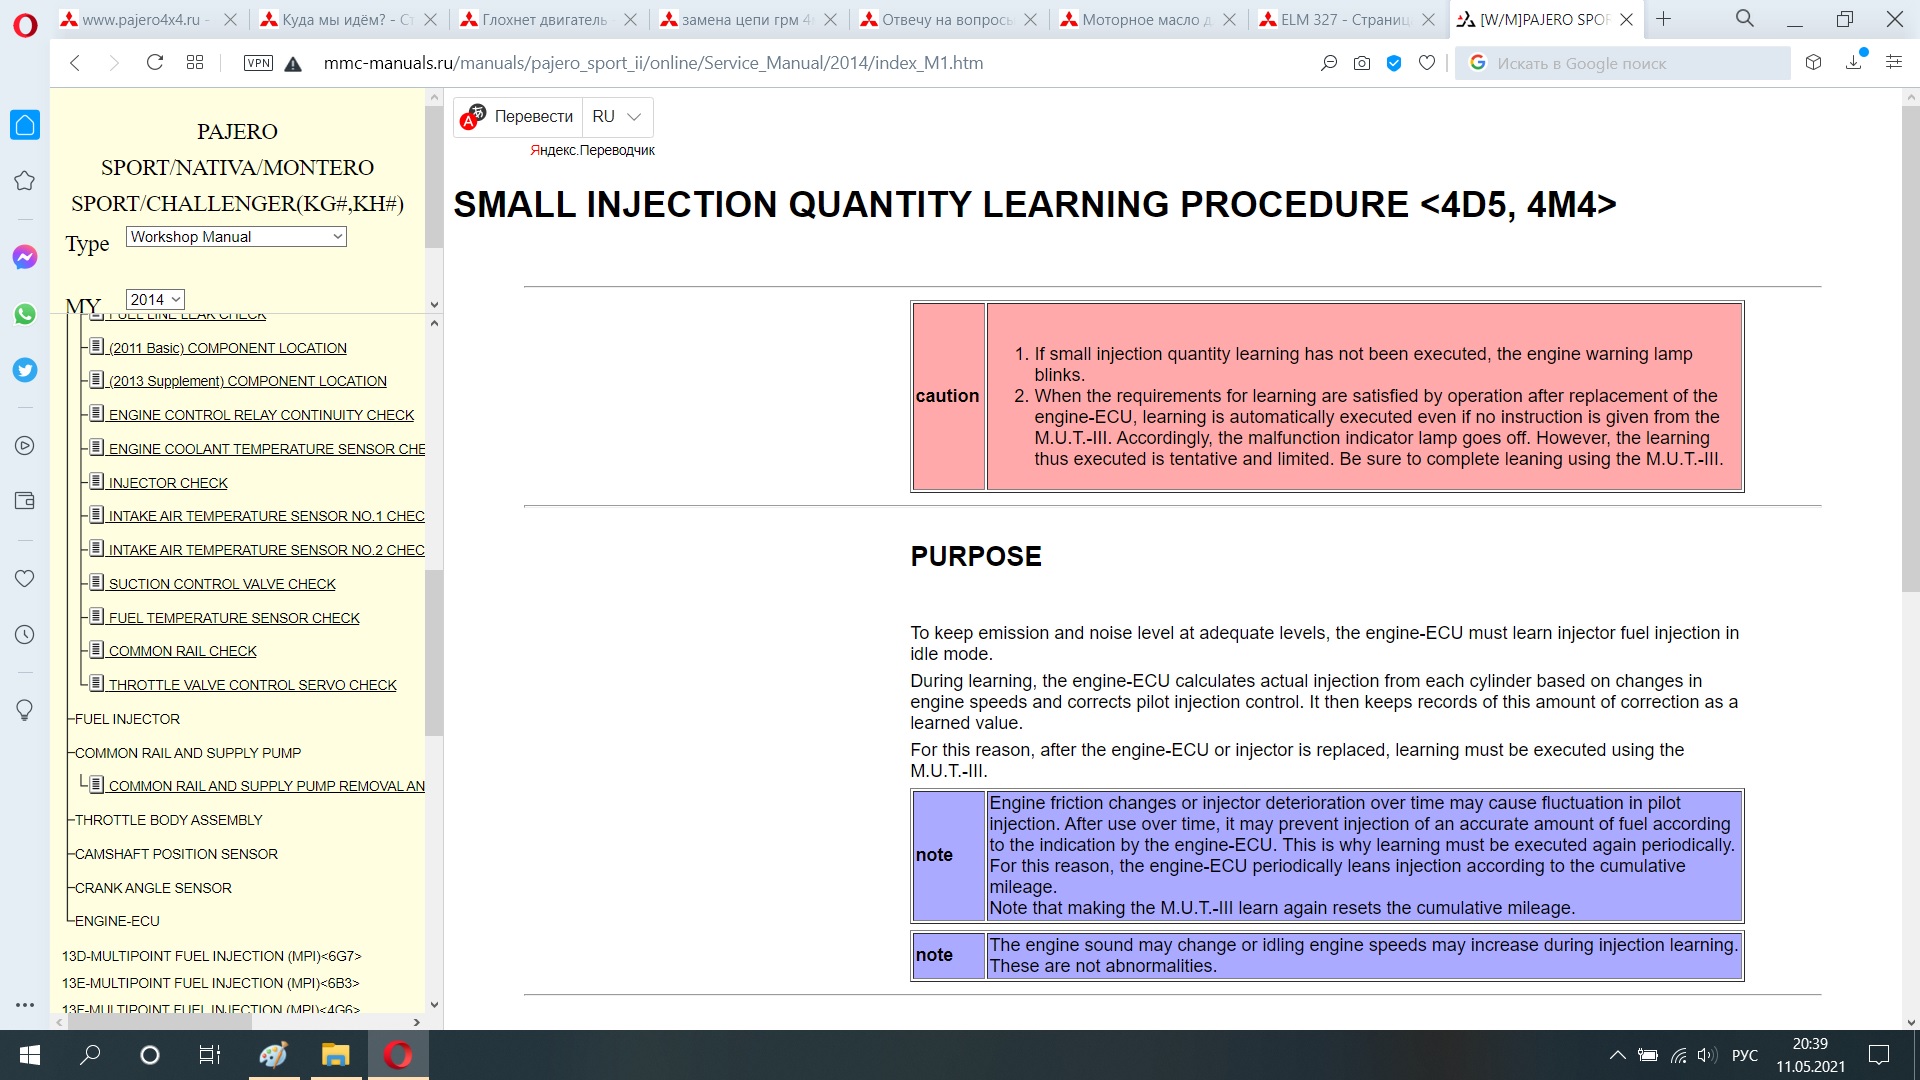This screenshot has width=1920, height=1080.
Task: Reload the current page
Action: 154,63
